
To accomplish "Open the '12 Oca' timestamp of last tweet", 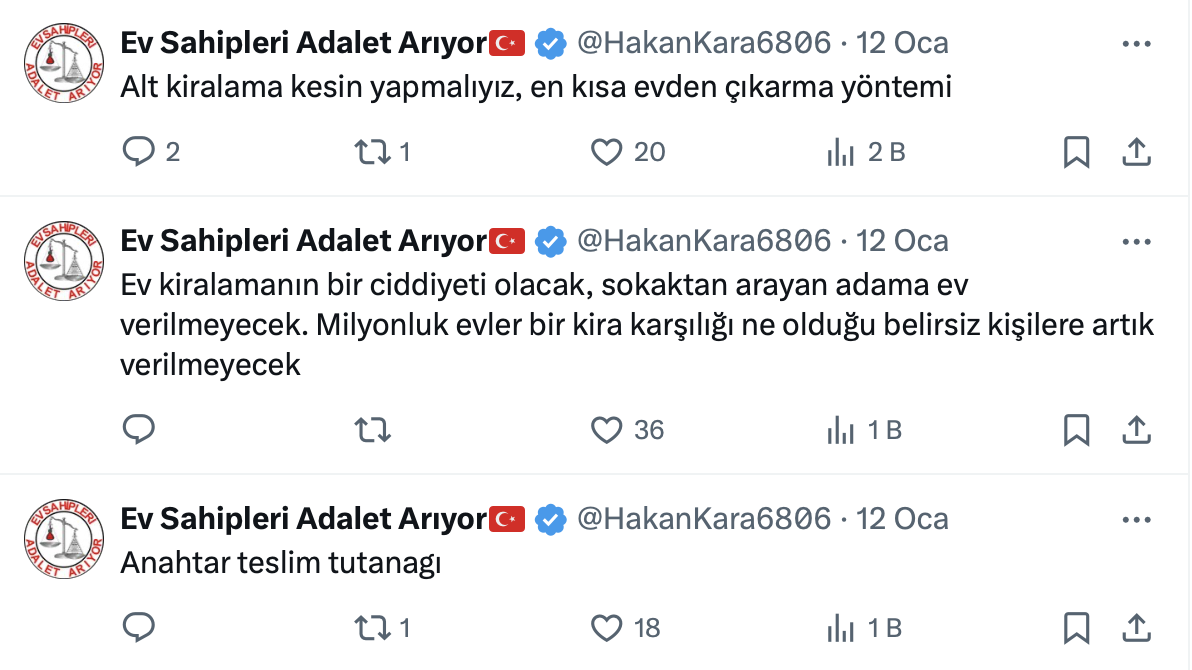I will coord(903,519).
